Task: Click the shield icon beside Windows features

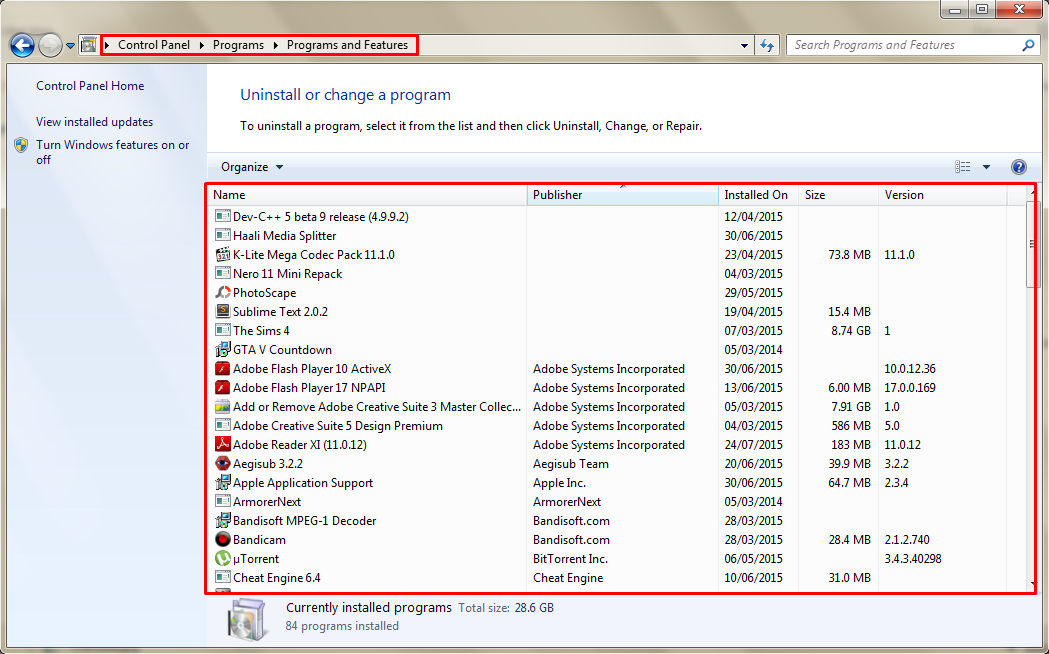Action: coord(21,145)
